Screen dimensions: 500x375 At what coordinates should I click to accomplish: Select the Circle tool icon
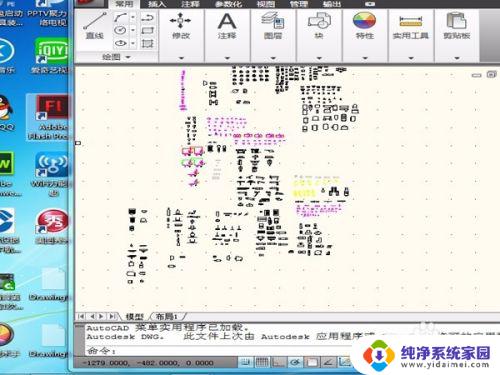120,30
